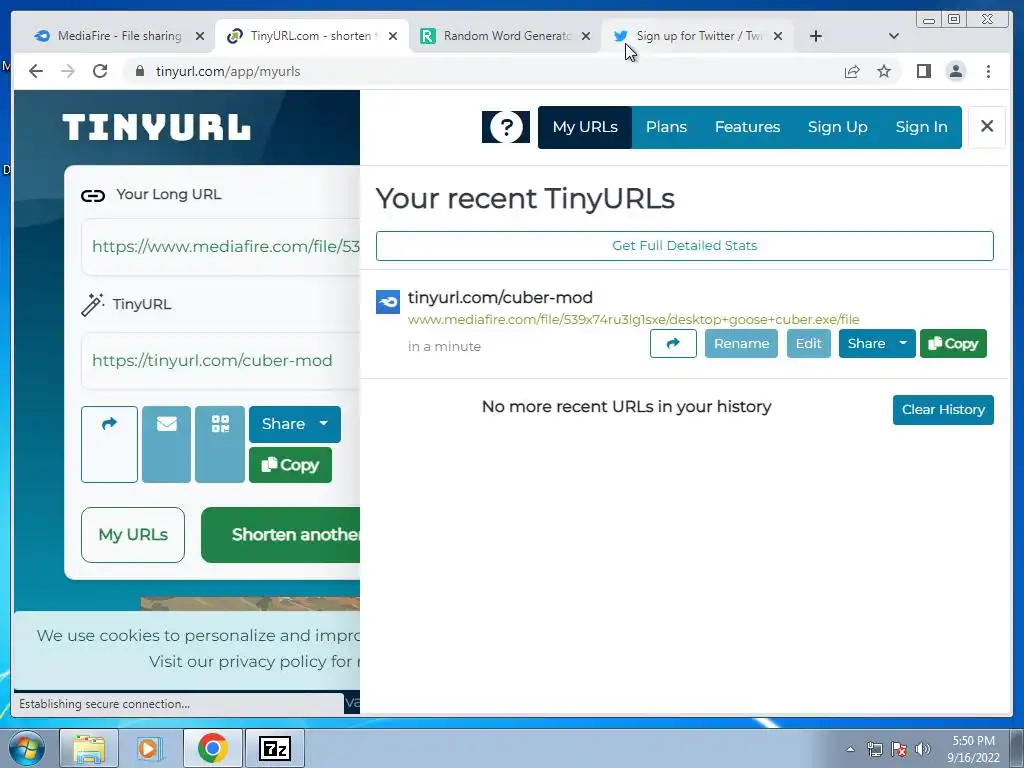
Task: Click the TinyURL help question mark icon
Action: (506, 127)
